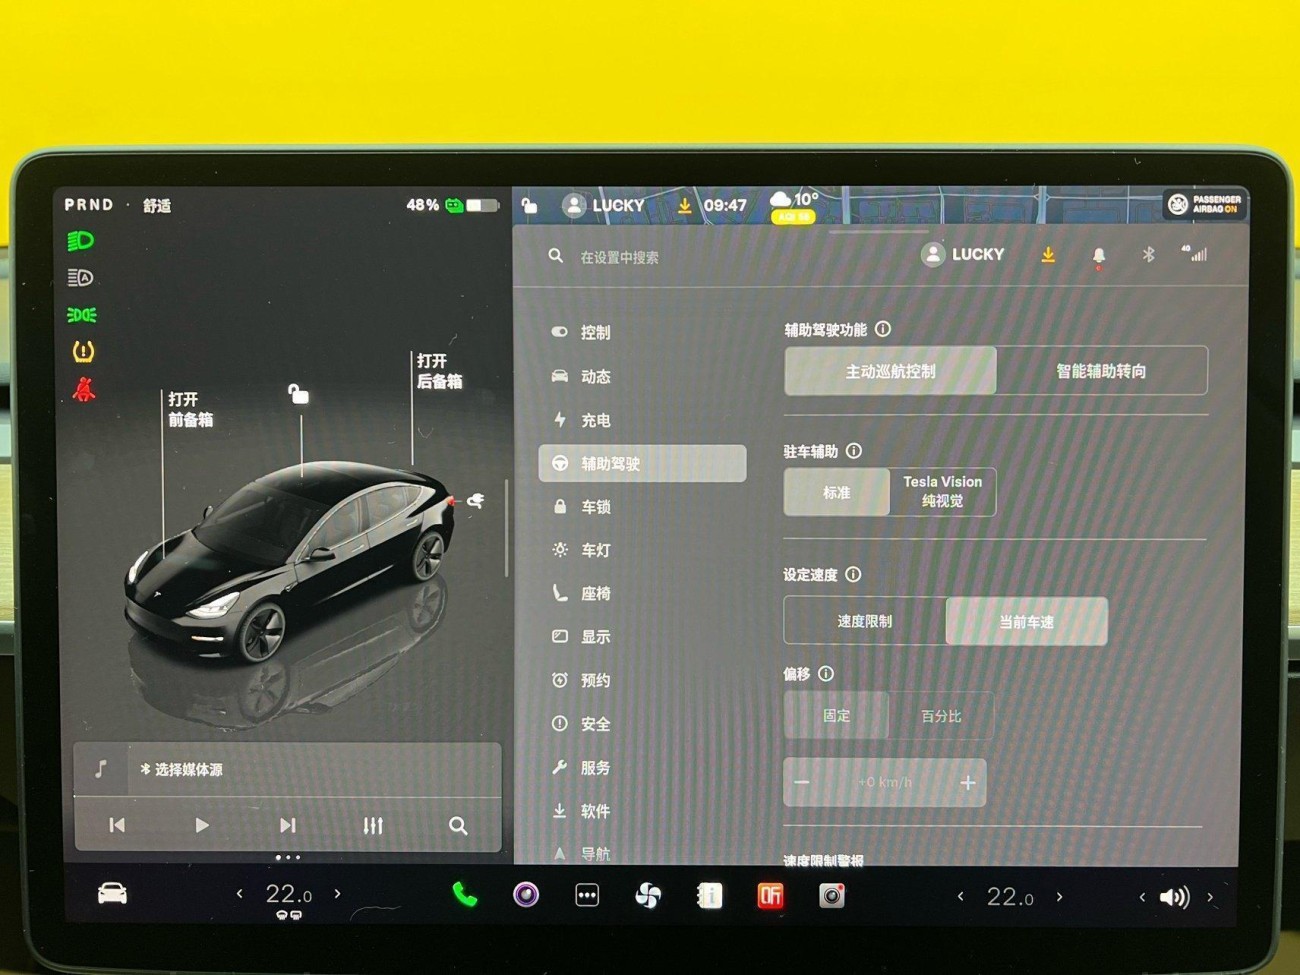Screen dimensions: 1300x975
Task: Open the notifications bell icon
Action: pyautogui.click(x=1098, y=255)
